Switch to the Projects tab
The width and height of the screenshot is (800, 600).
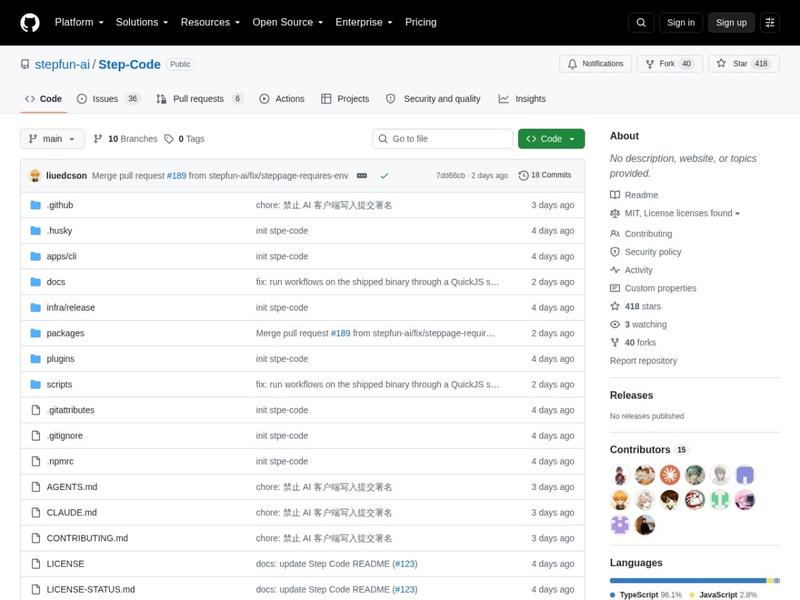click(x=345, y=99)
